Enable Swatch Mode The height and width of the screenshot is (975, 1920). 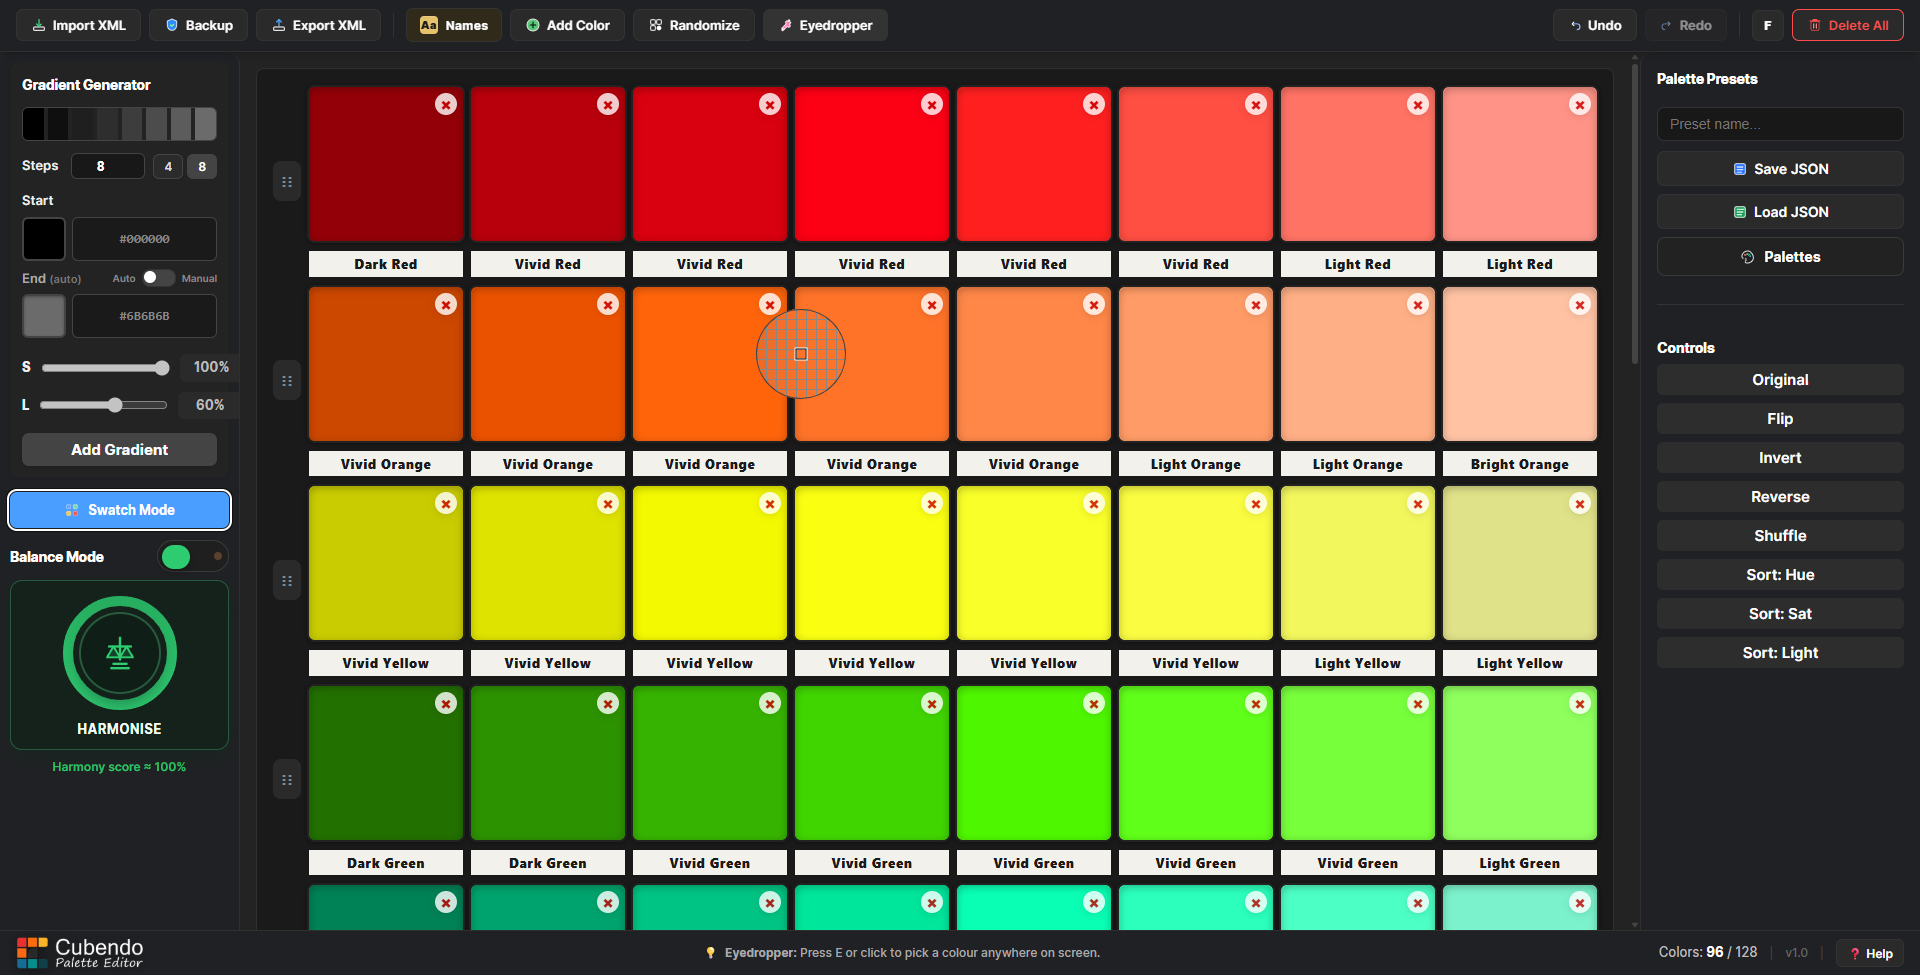[120, 510]
